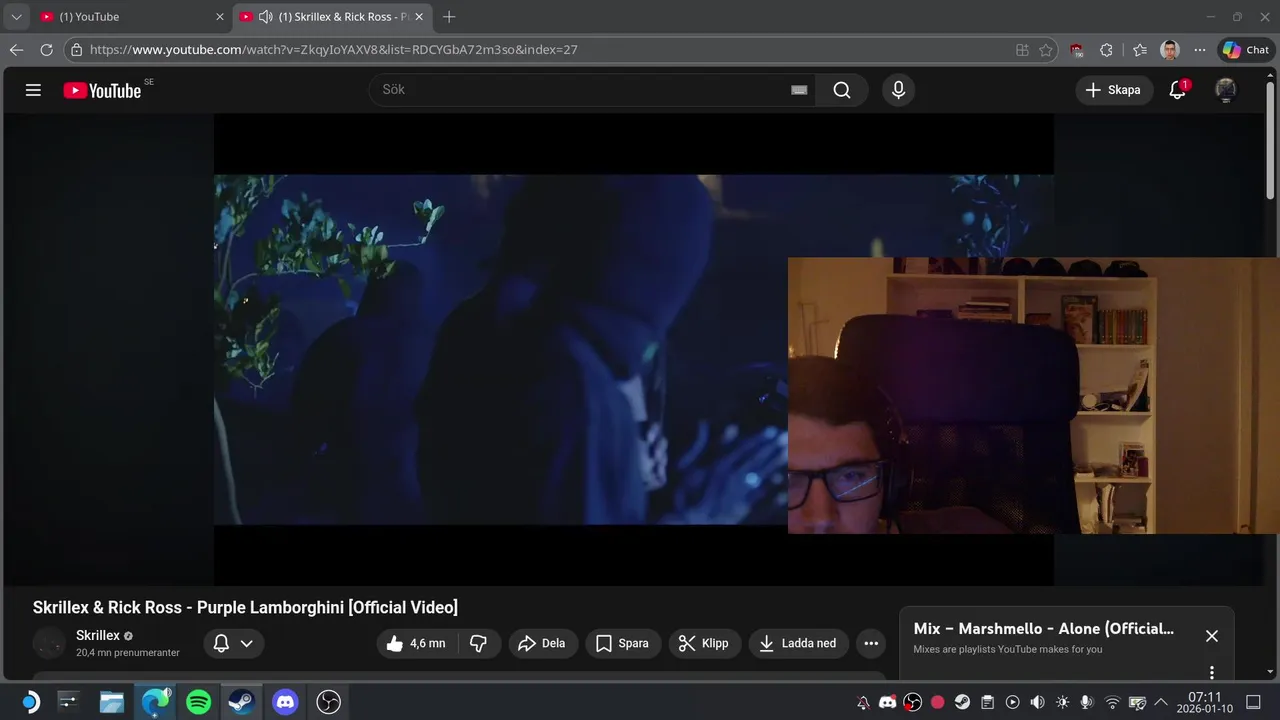Open browser profile picture menu

1170,50
